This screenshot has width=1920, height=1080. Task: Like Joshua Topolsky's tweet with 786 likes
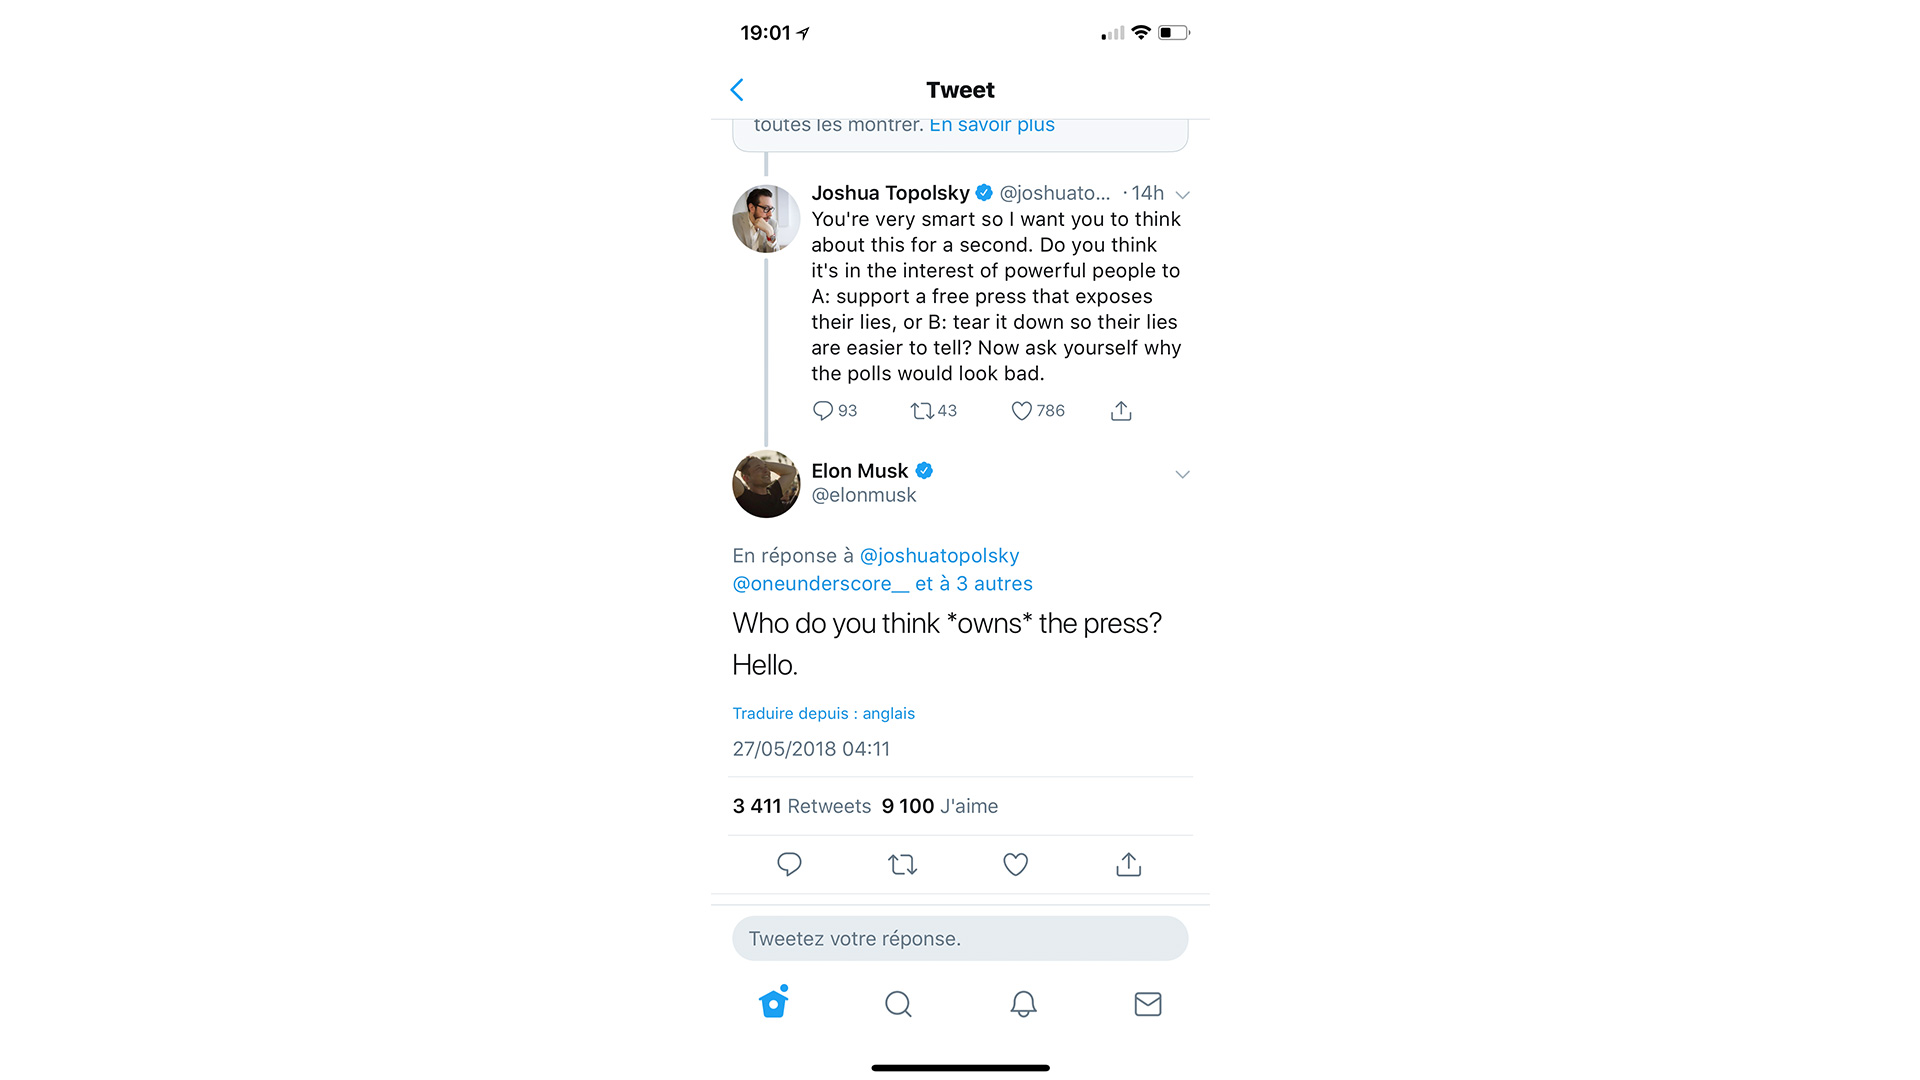[1021, 411]
